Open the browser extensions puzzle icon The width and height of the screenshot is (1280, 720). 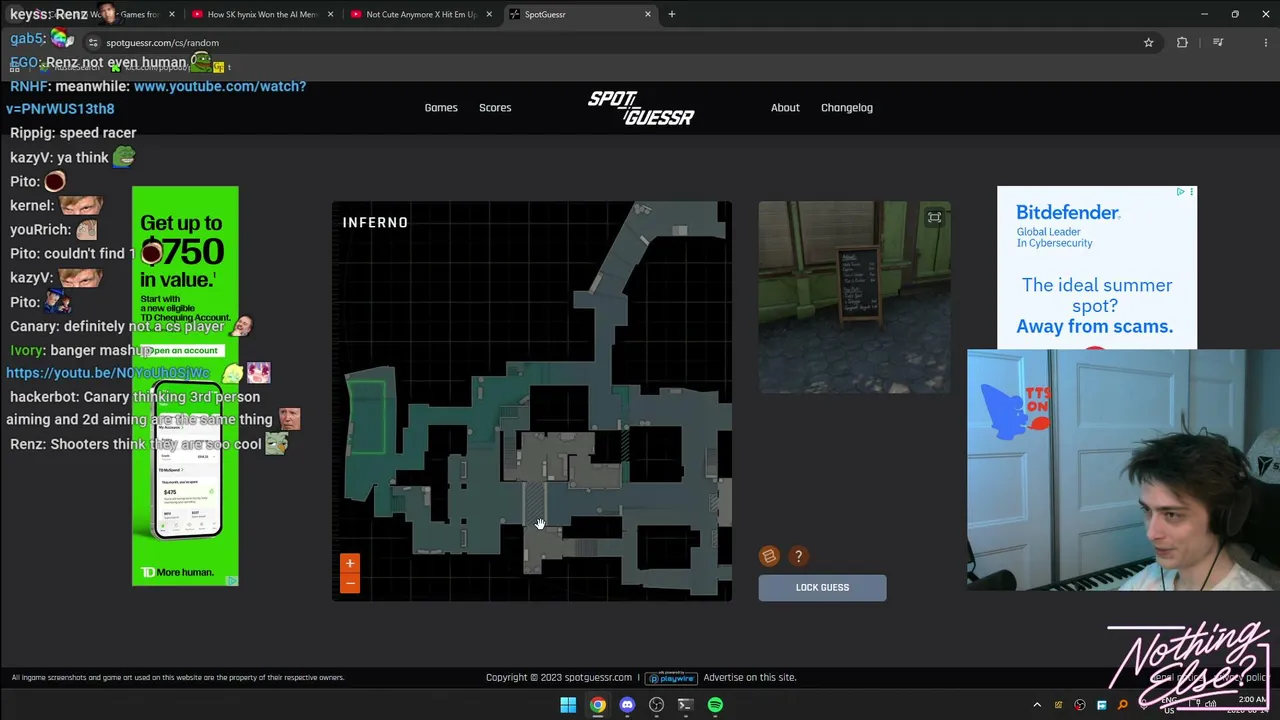pos(1182,43)
